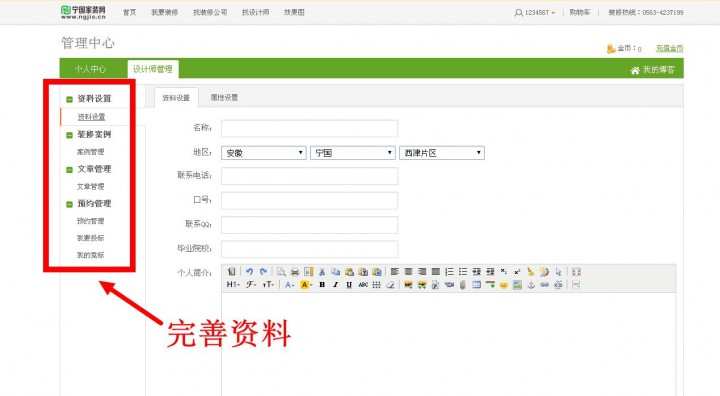The image size is (720, 396).
Task: Open the 宁国 city dropdown
Action: pos(353,153)
